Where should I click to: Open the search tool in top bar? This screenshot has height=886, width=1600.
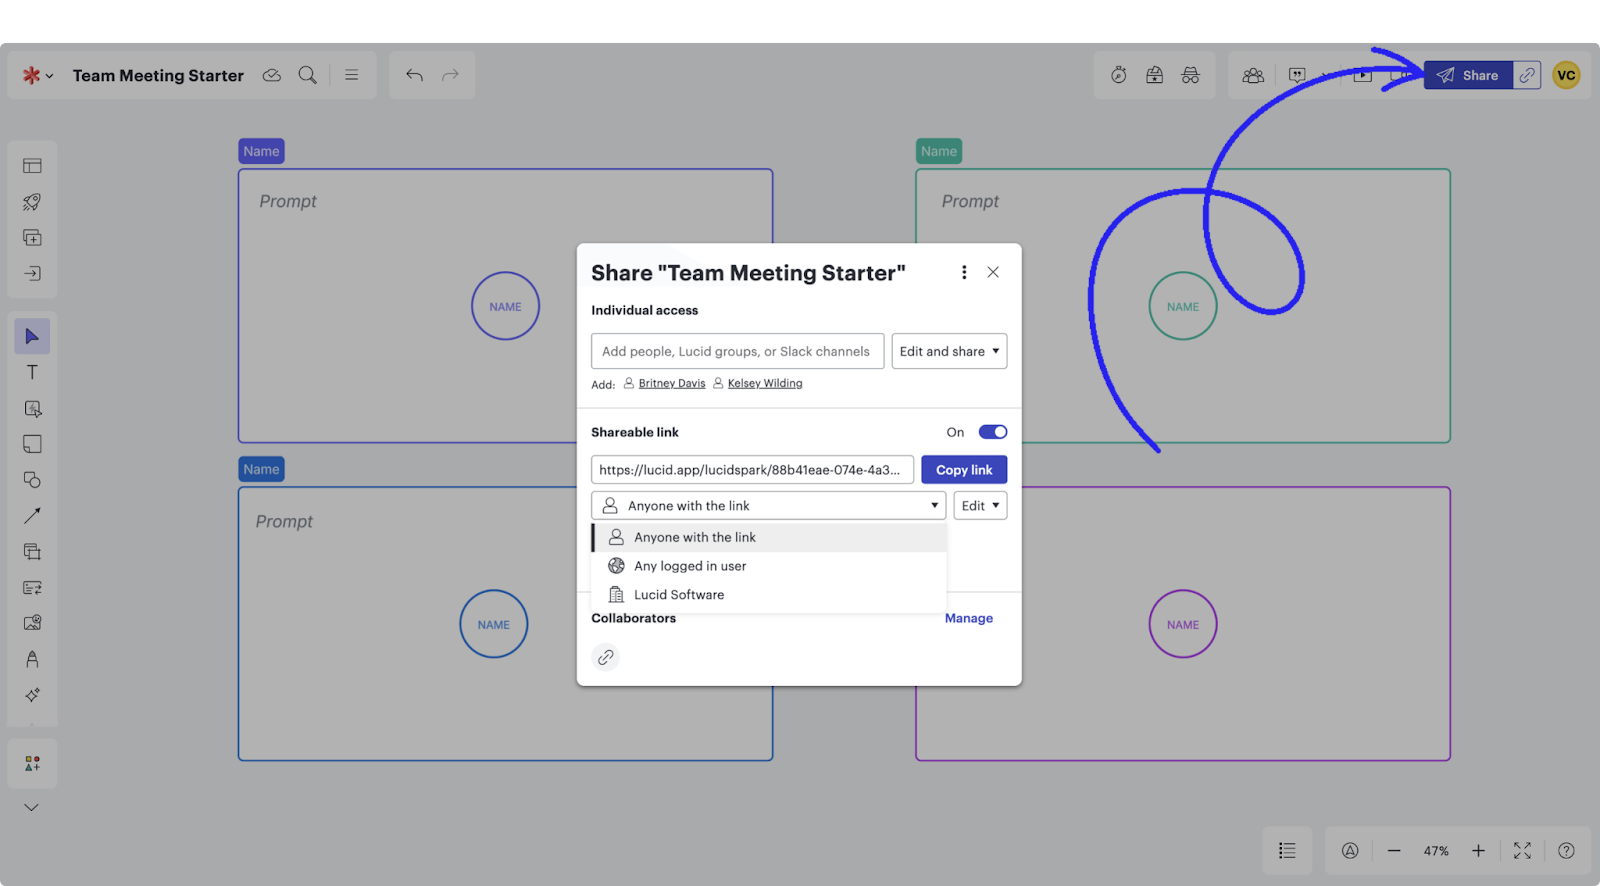308,76
